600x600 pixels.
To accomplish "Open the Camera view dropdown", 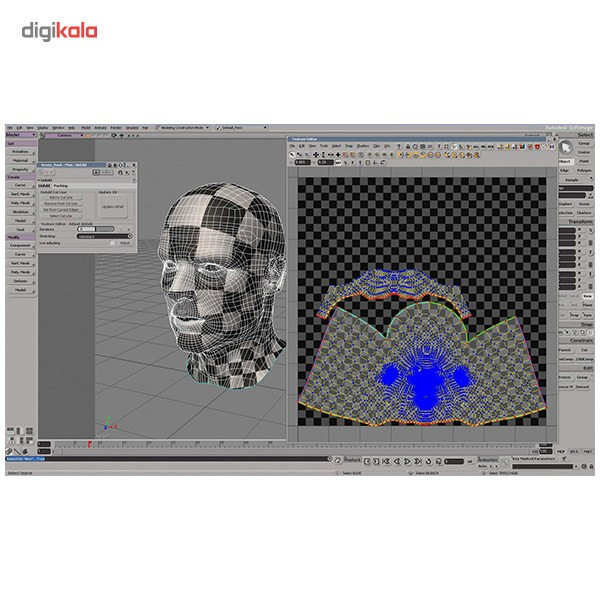I will tap(64, 135).
